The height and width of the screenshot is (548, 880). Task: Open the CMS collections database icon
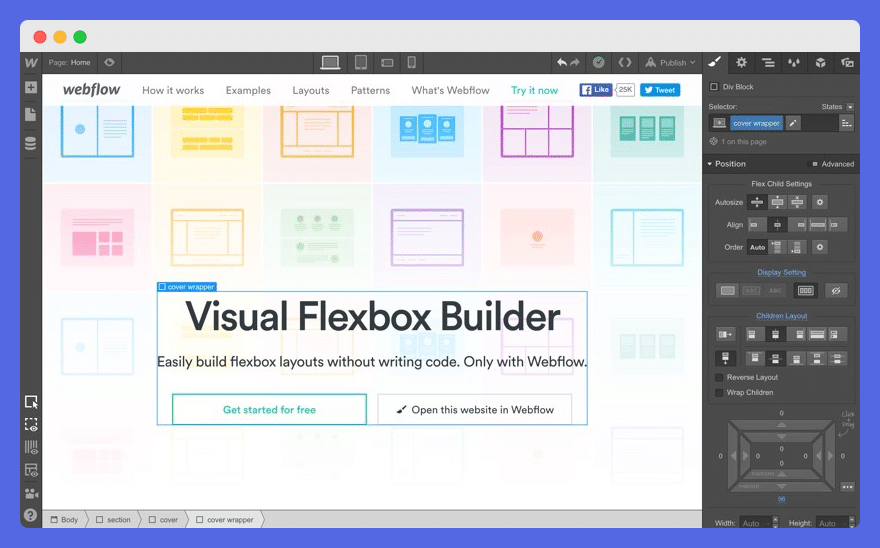pyautogui.click(x=30, y=143)
